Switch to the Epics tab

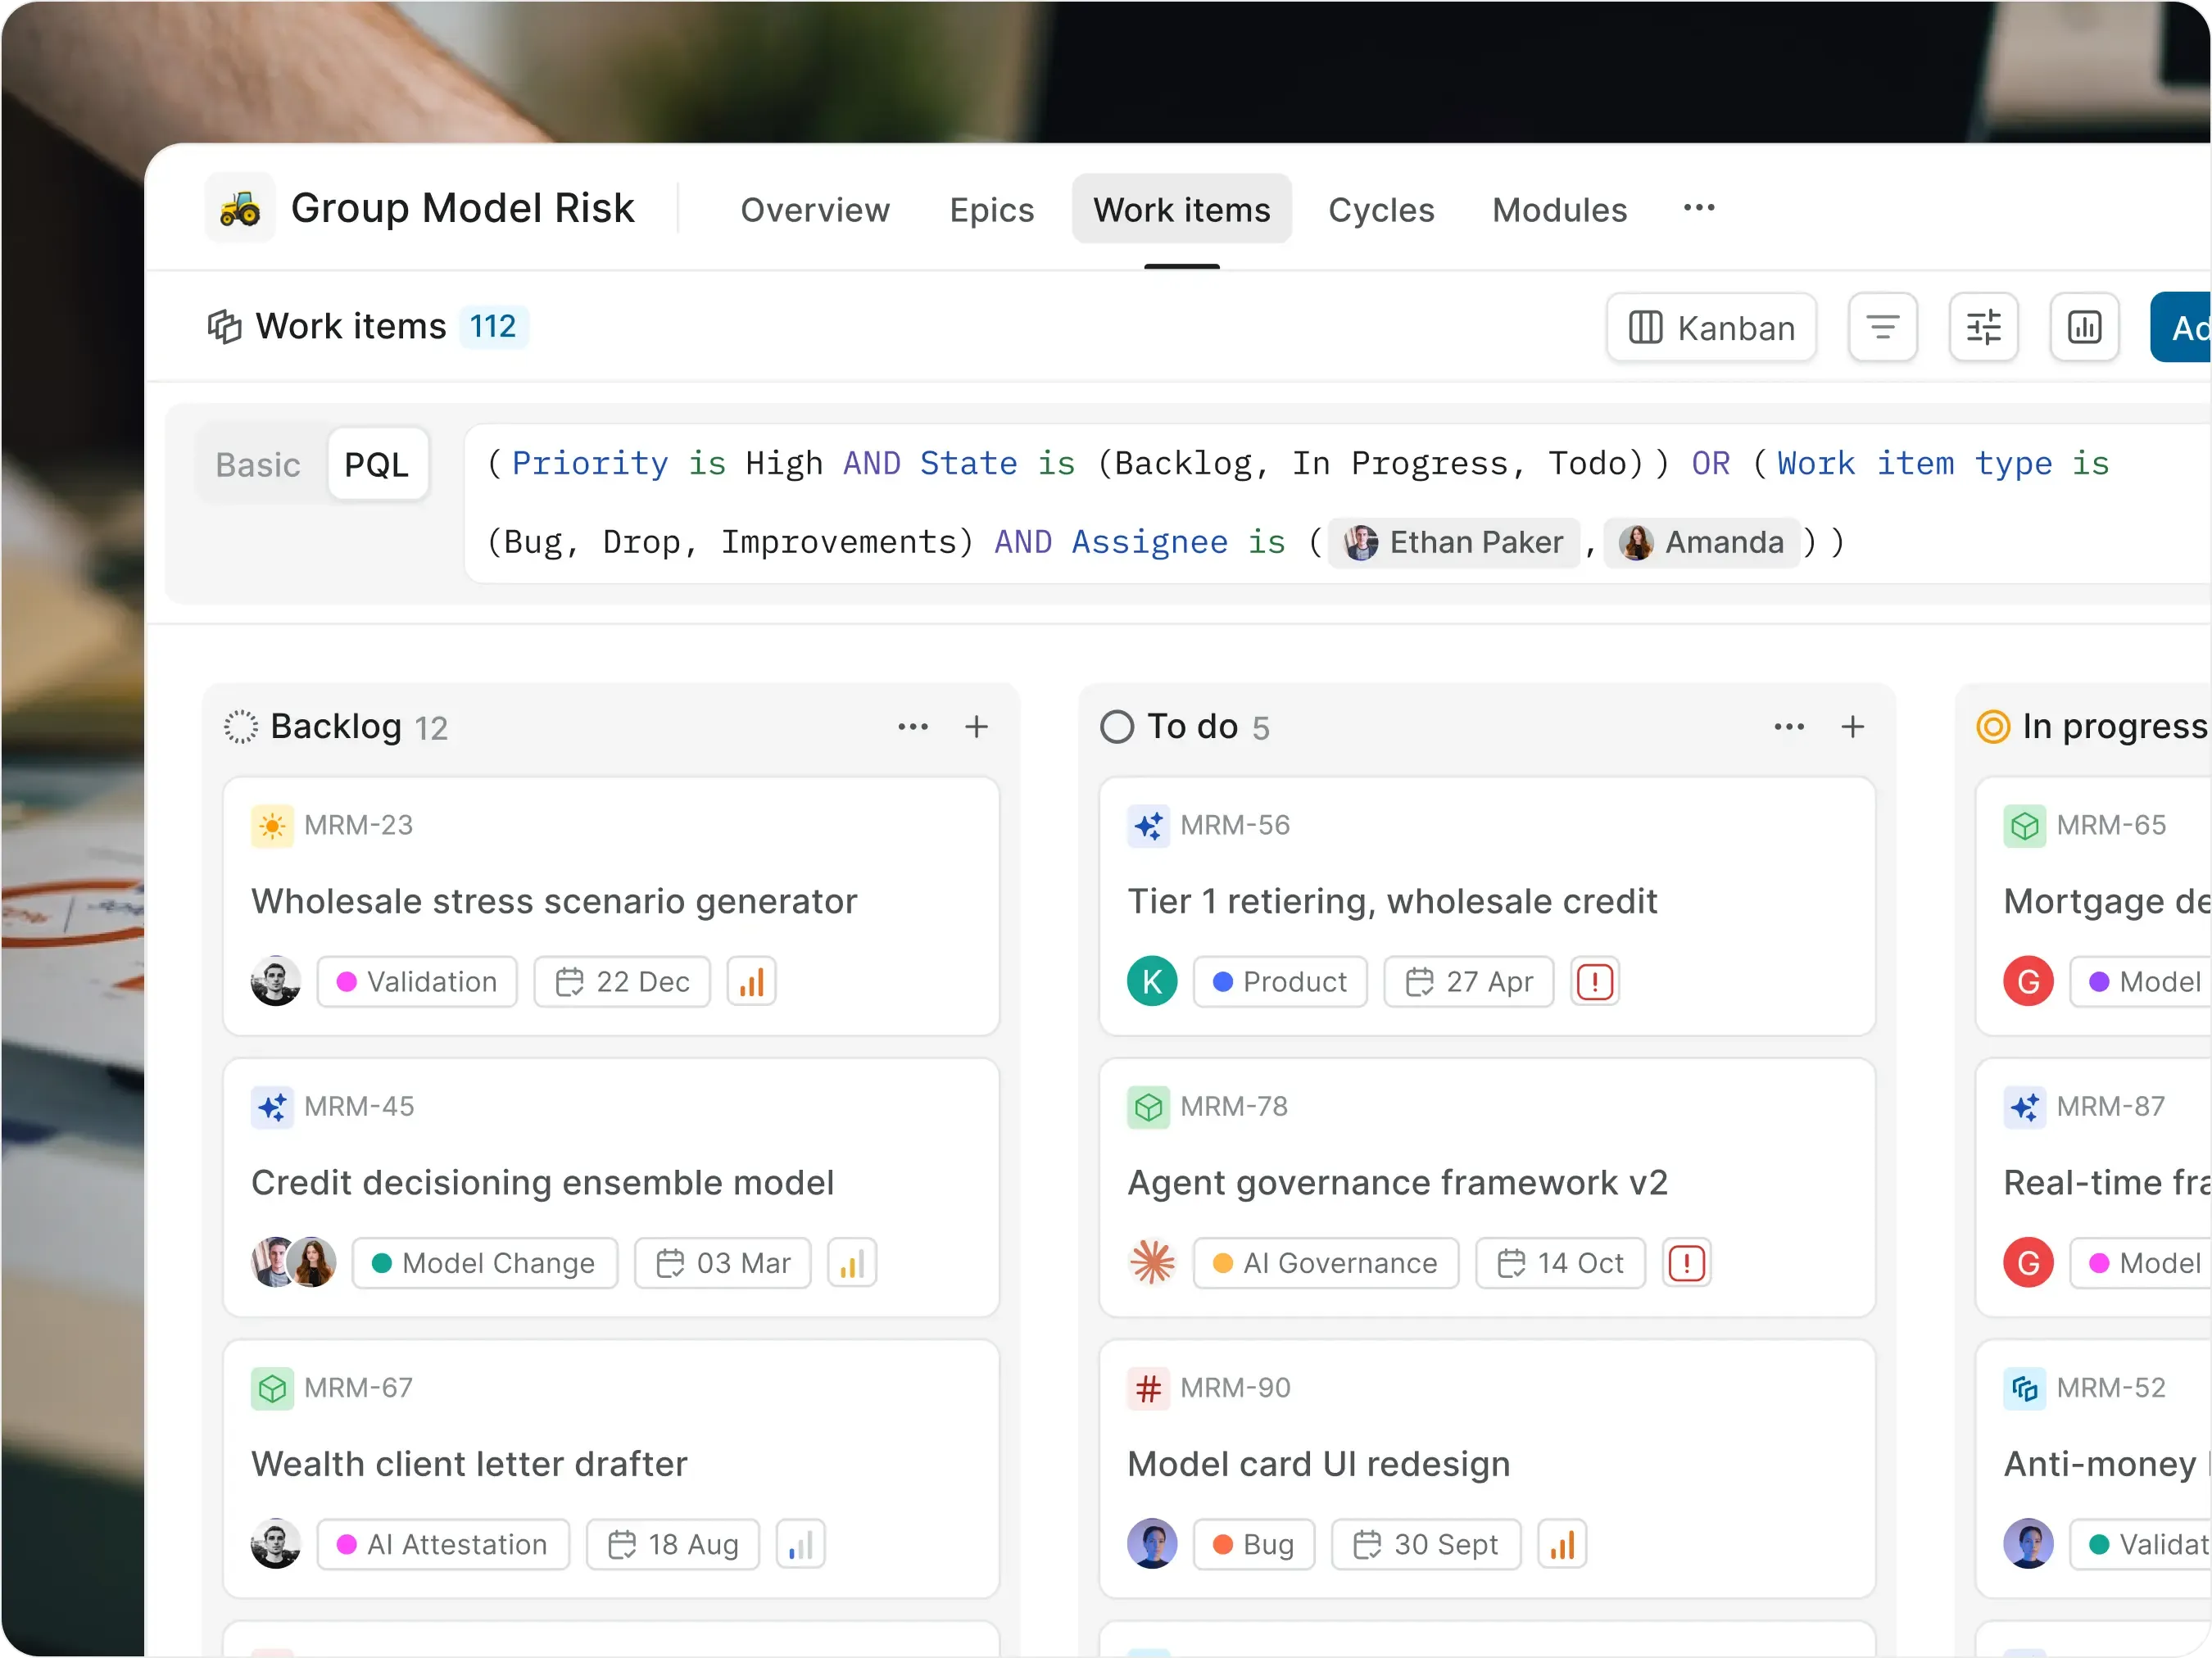point(991,209)
